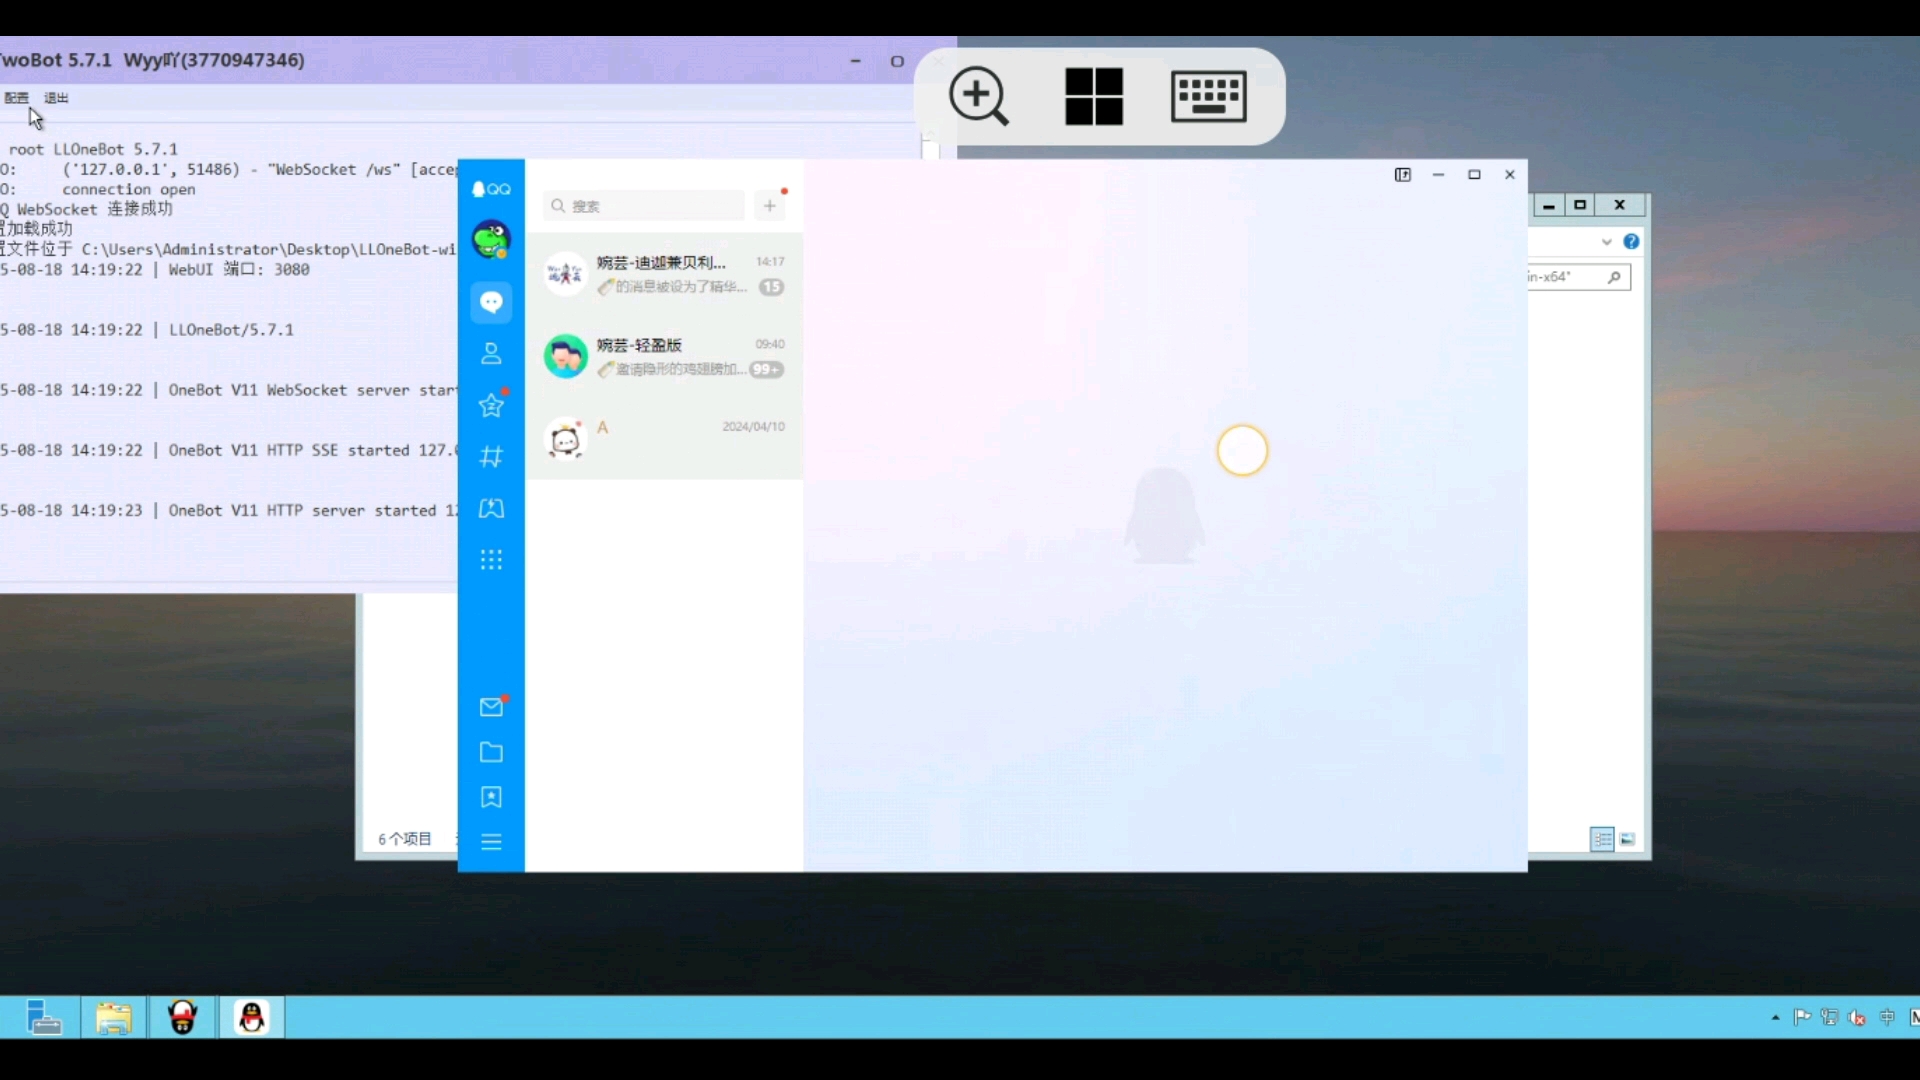Viewport: 1920px width, 1080px height.
Task: Open the QQ contacts icon
Action: pos(491,354)
